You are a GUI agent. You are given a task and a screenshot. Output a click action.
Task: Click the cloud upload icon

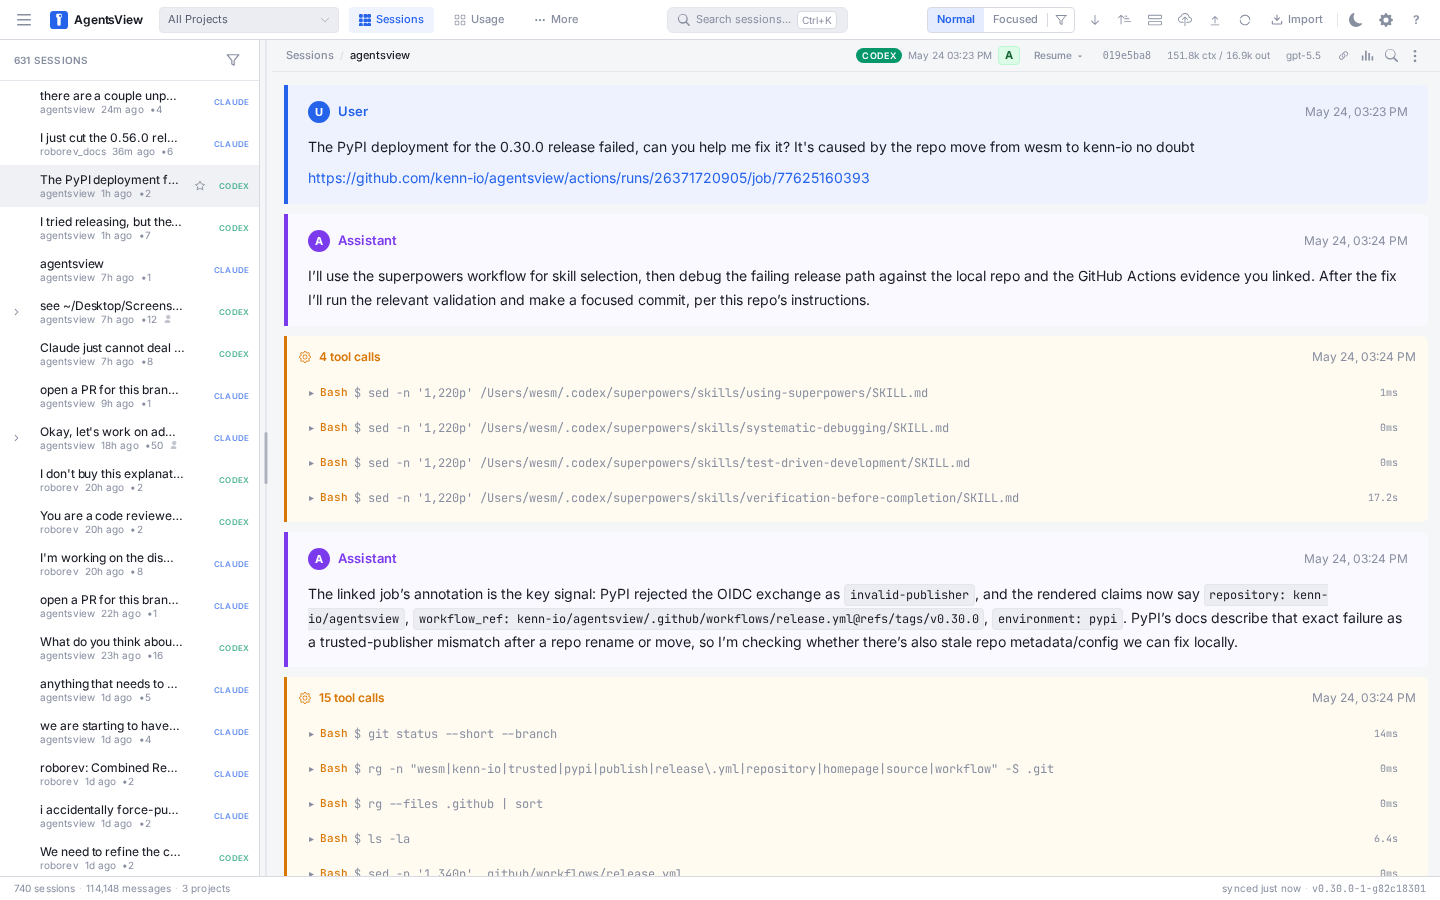click(1185, 20)
